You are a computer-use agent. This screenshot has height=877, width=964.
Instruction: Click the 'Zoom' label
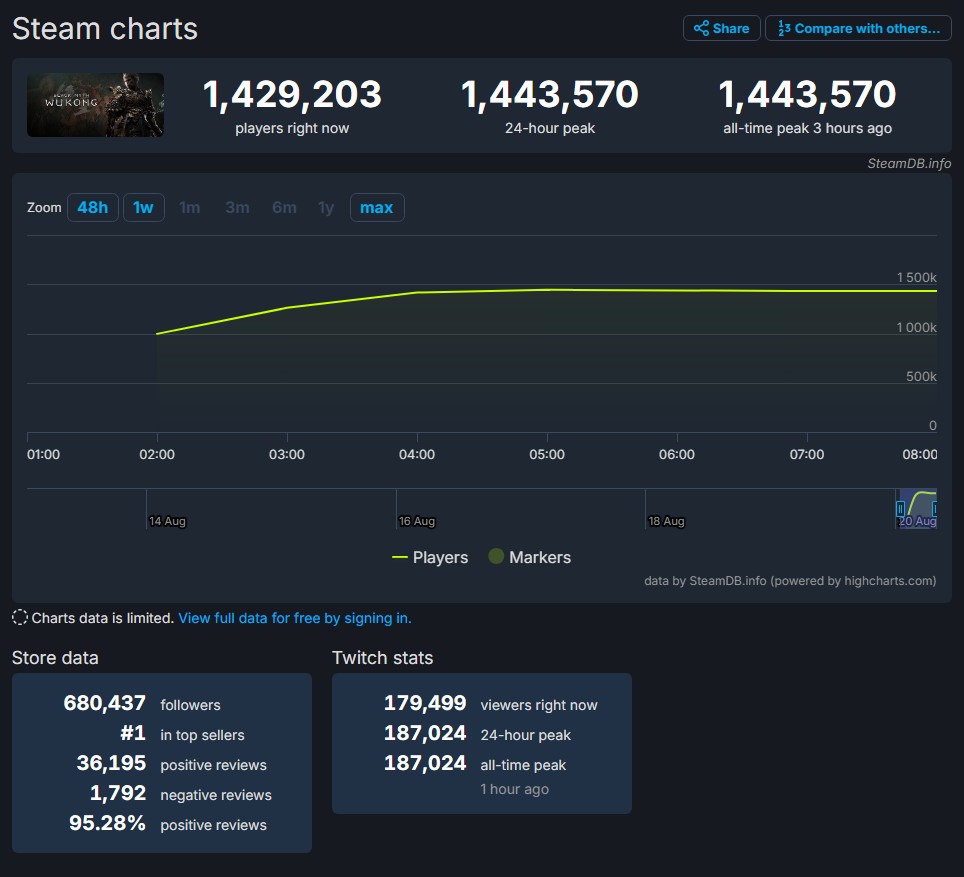coord(44,207)
